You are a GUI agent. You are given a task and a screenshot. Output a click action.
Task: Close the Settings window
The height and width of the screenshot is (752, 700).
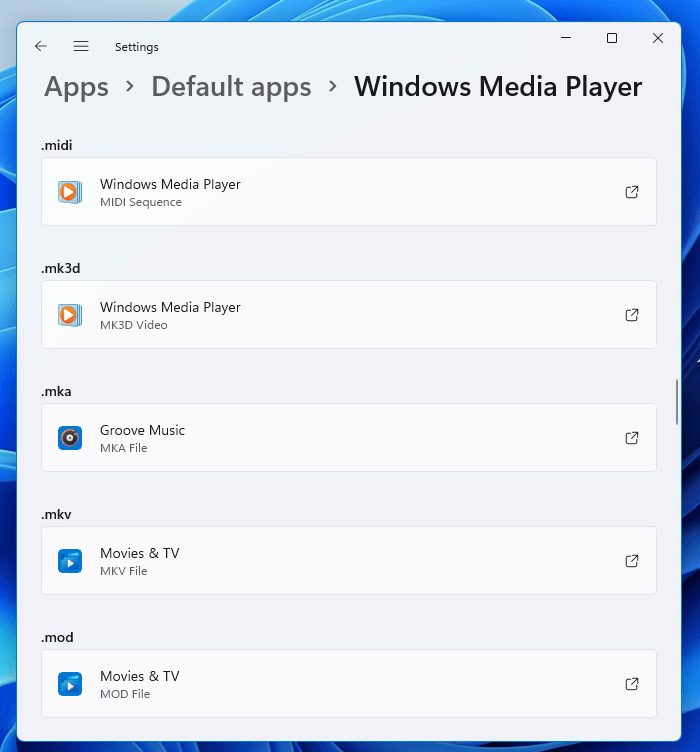[658, 38]
